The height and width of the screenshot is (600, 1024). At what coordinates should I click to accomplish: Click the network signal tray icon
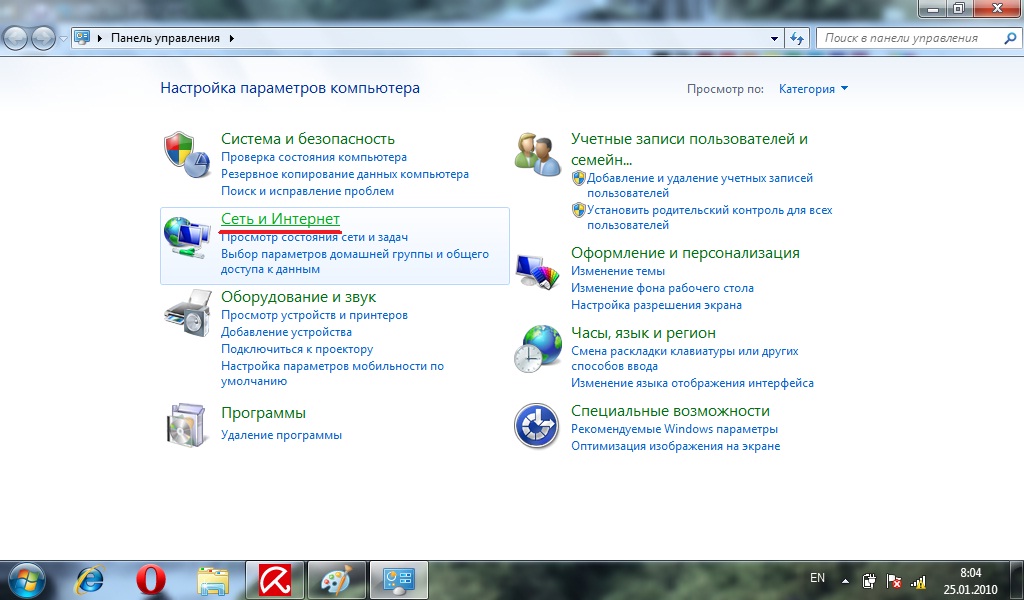coord(918,581)
